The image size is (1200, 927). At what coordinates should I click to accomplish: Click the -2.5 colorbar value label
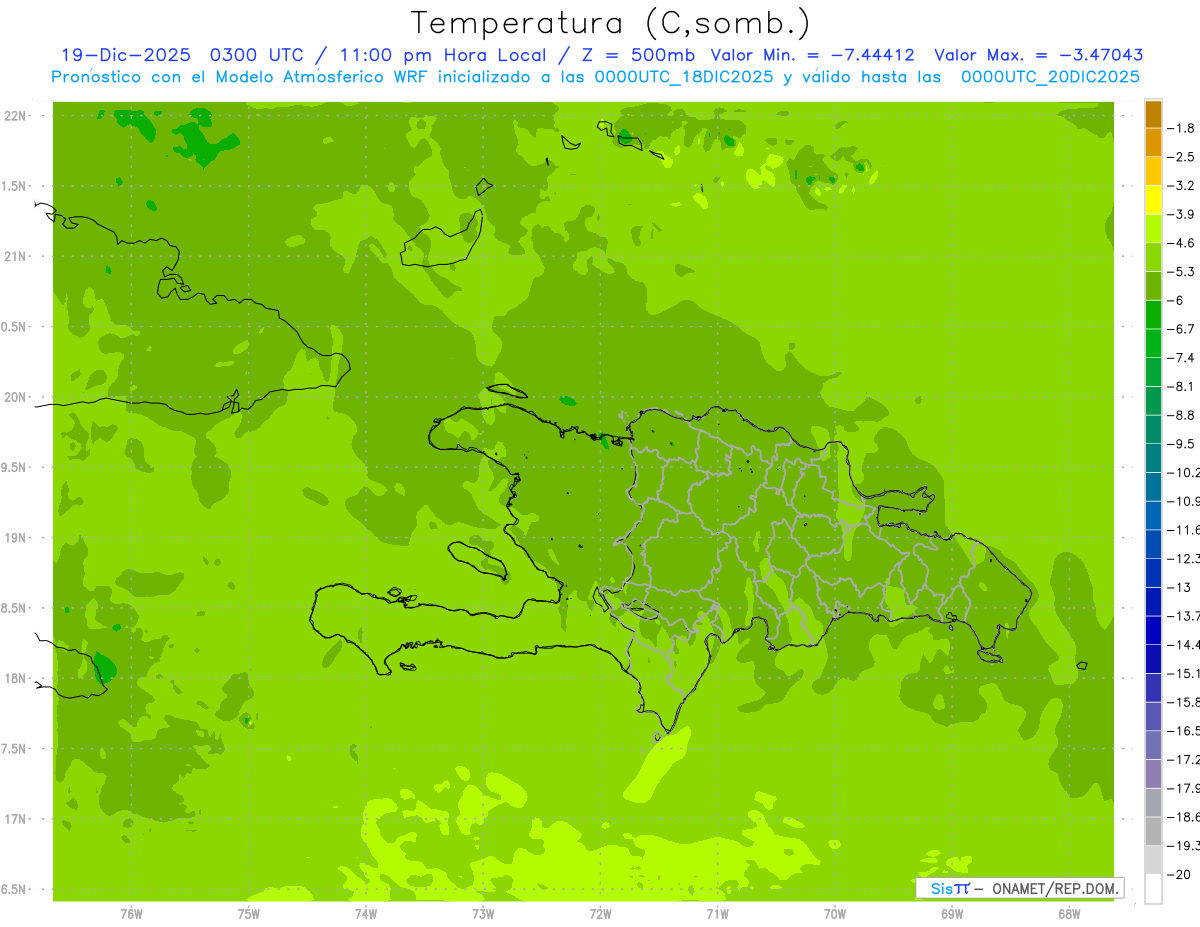pyautogui.click(x=1181, y=157)
